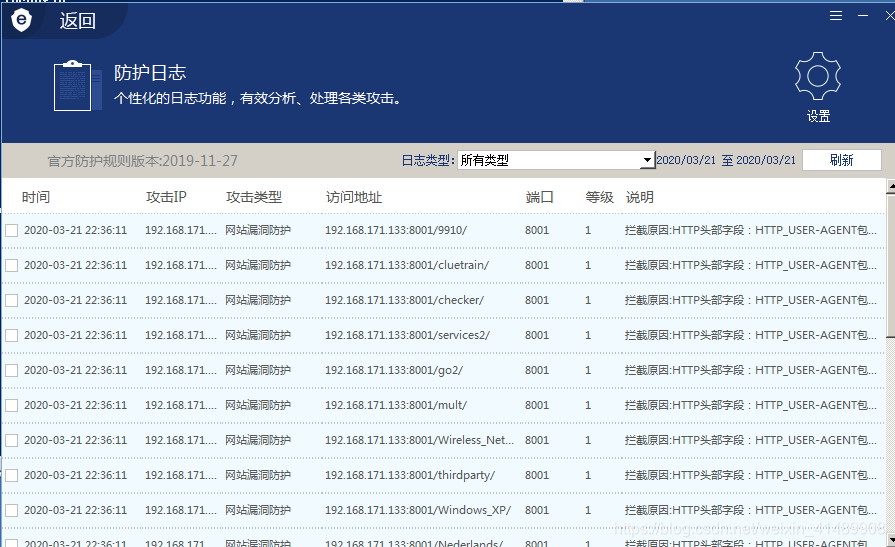895x547 pixels.
Task: Select address 192.168.171.133:8001/thirdparty/
Action: click(x=410, y=475)
